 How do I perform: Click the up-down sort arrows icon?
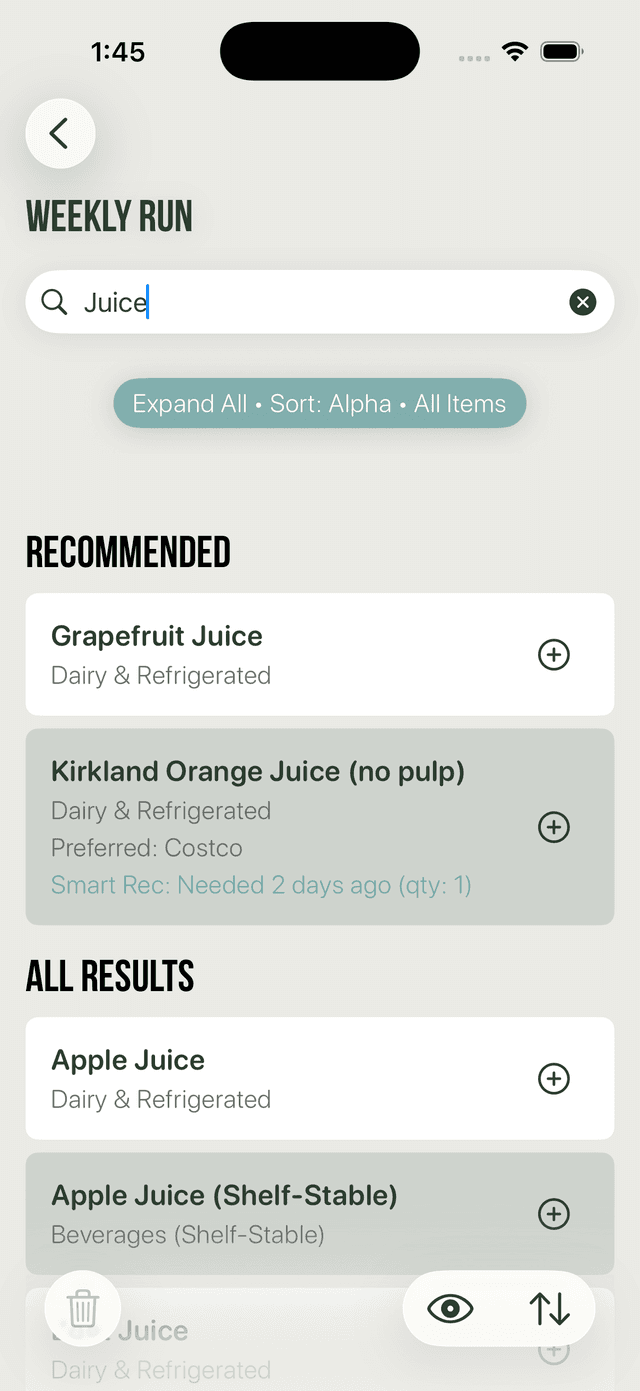click(549, 1308)
